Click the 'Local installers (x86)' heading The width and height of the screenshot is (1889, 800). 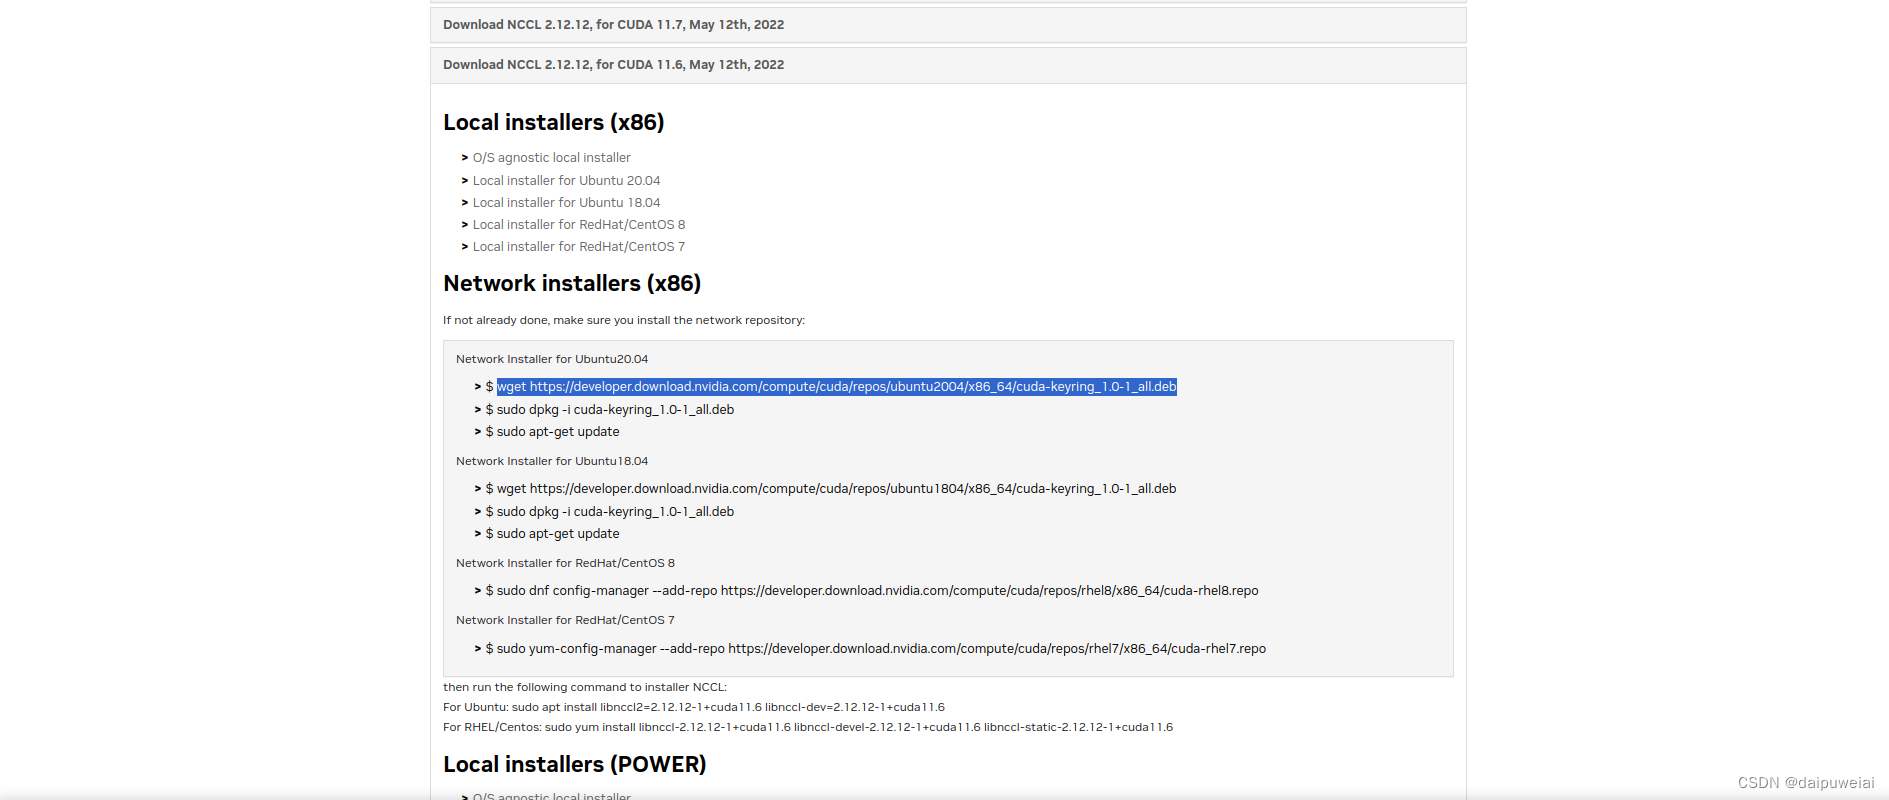click(554, 122)
